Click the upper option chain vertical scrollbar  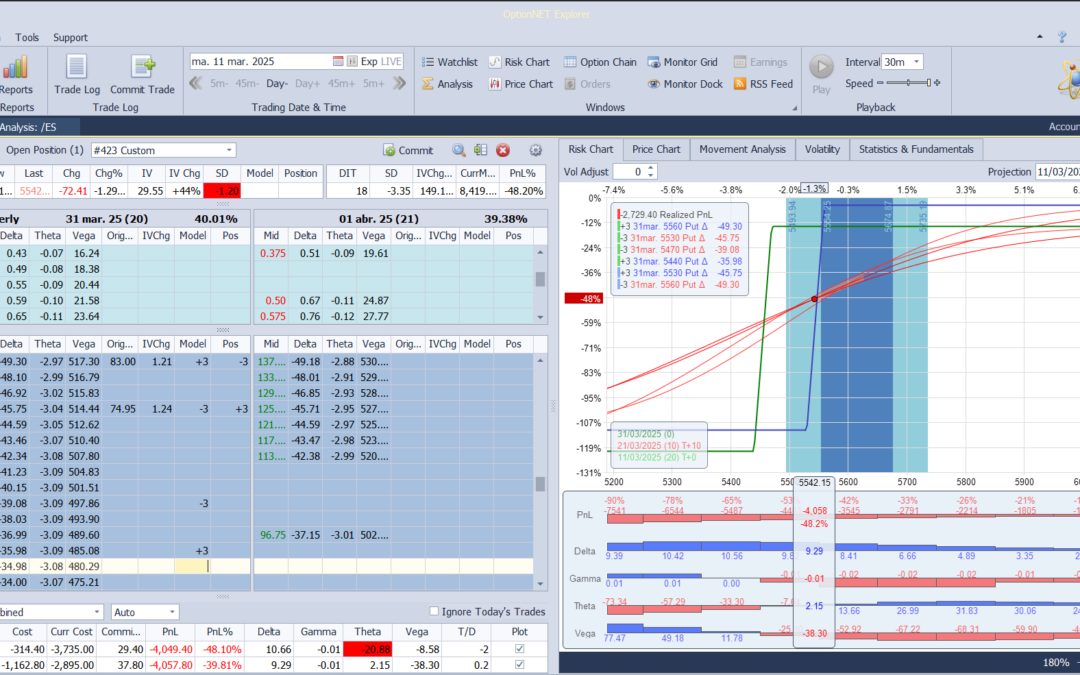[x=540, y=285]
